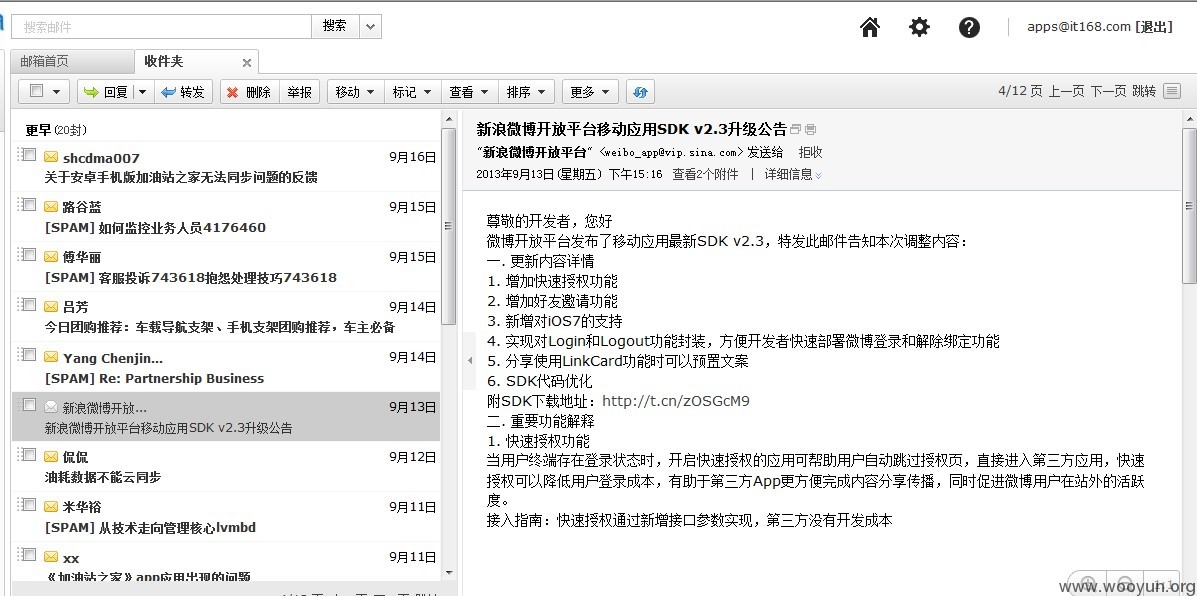The width and height of the screenshot is (1197, 596).
Task: Click envelope icon for 路谷蓝 email
Action: 51,207
